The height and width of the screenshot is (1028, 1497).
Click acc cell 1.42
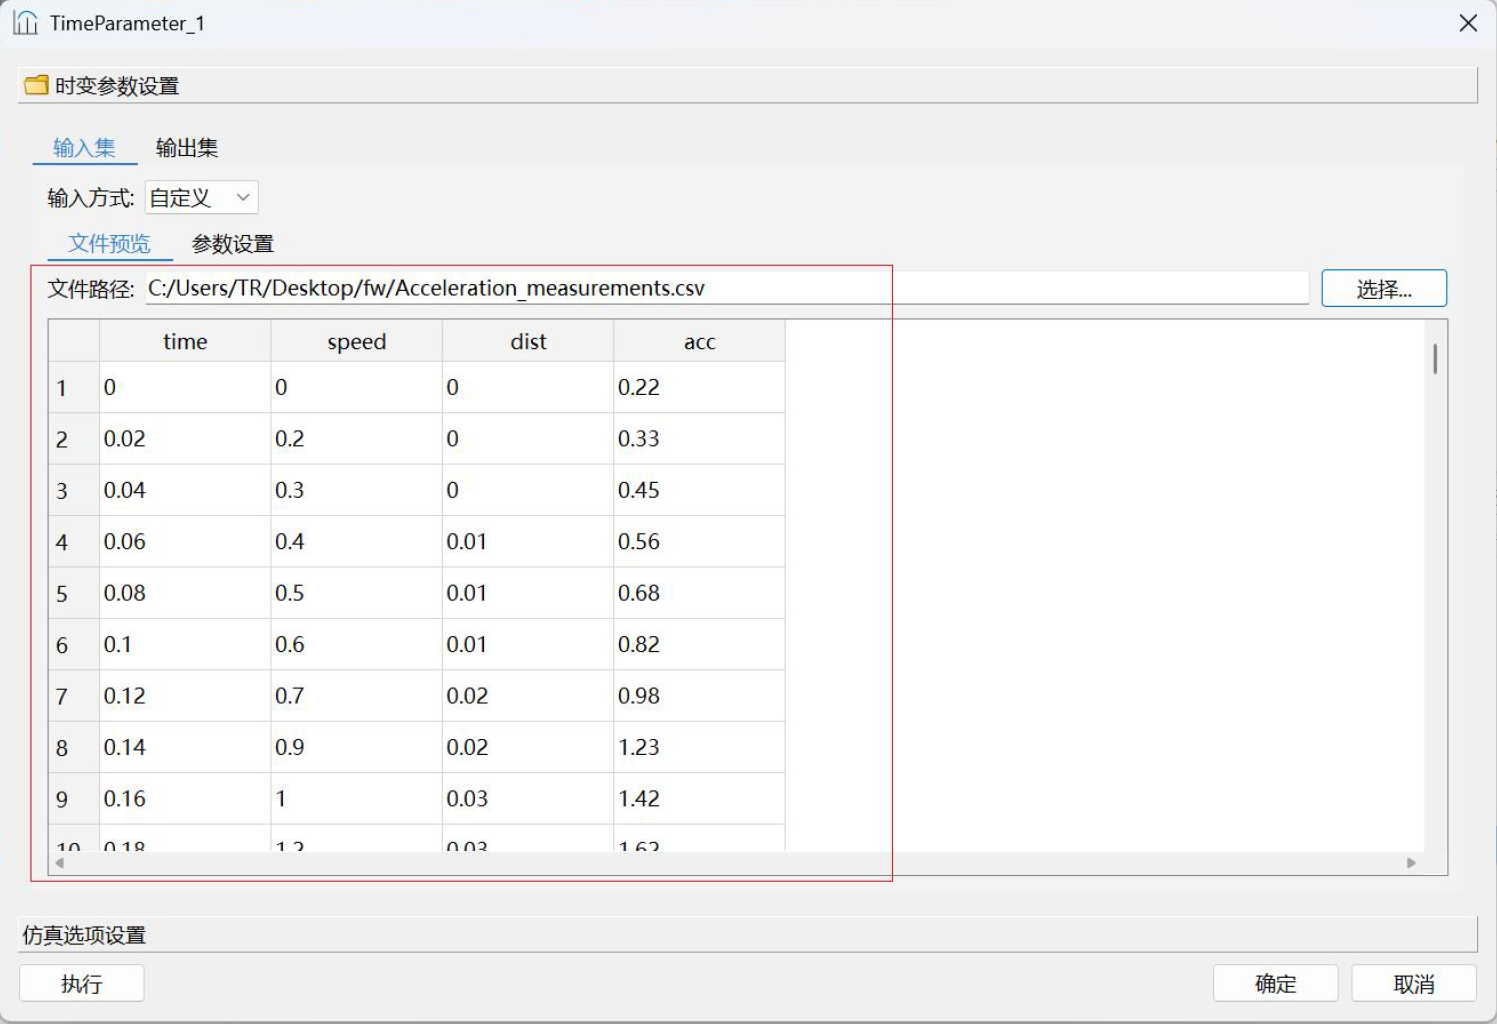click(x=699, y=799)
